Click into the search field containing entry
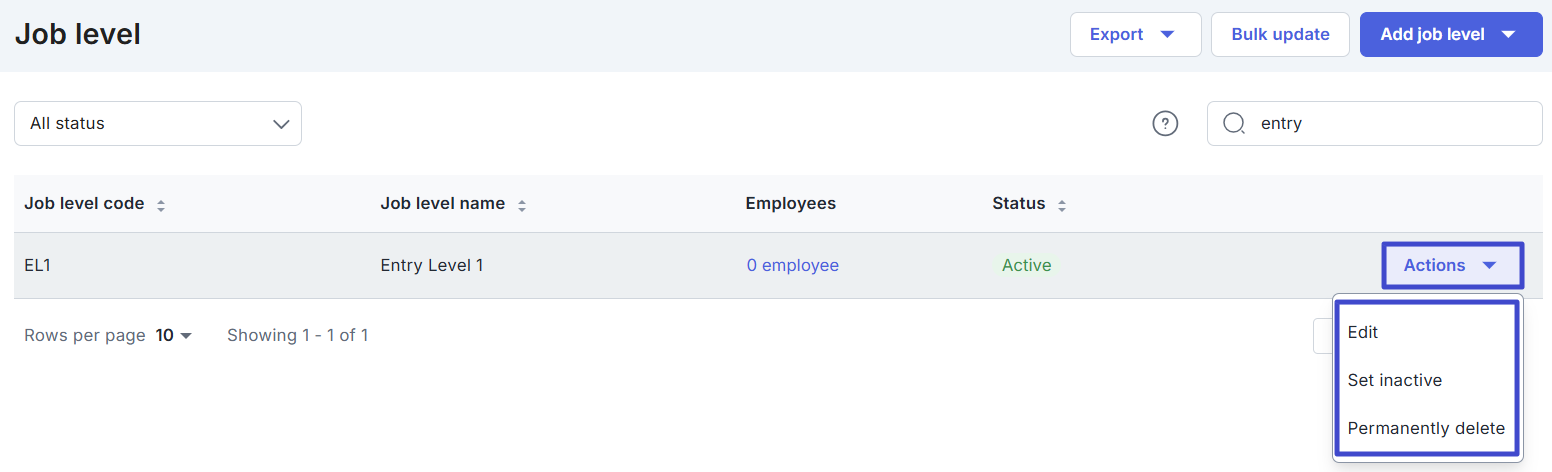The width and height of the screenshot is (1552, 472). point(1390,124)
